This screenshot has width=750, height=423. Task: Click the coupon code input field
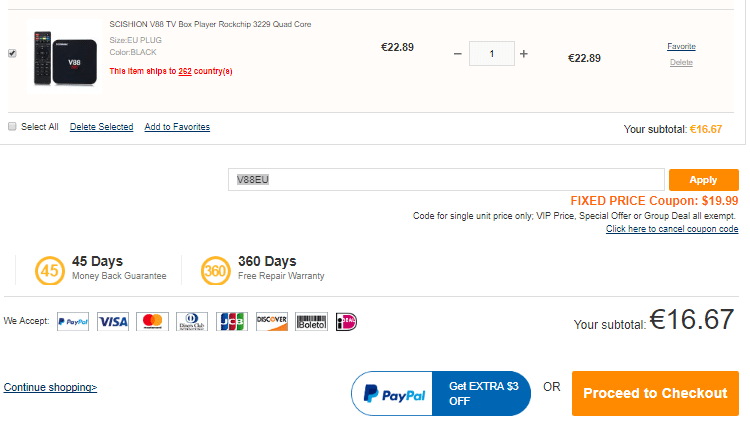[446, 180]
